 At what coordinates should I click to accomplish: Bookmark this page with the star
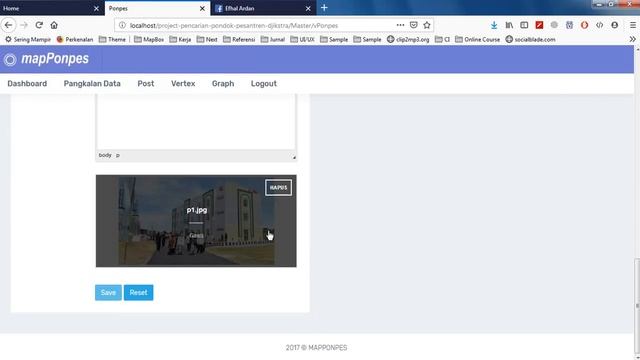[x=427, y=25]
